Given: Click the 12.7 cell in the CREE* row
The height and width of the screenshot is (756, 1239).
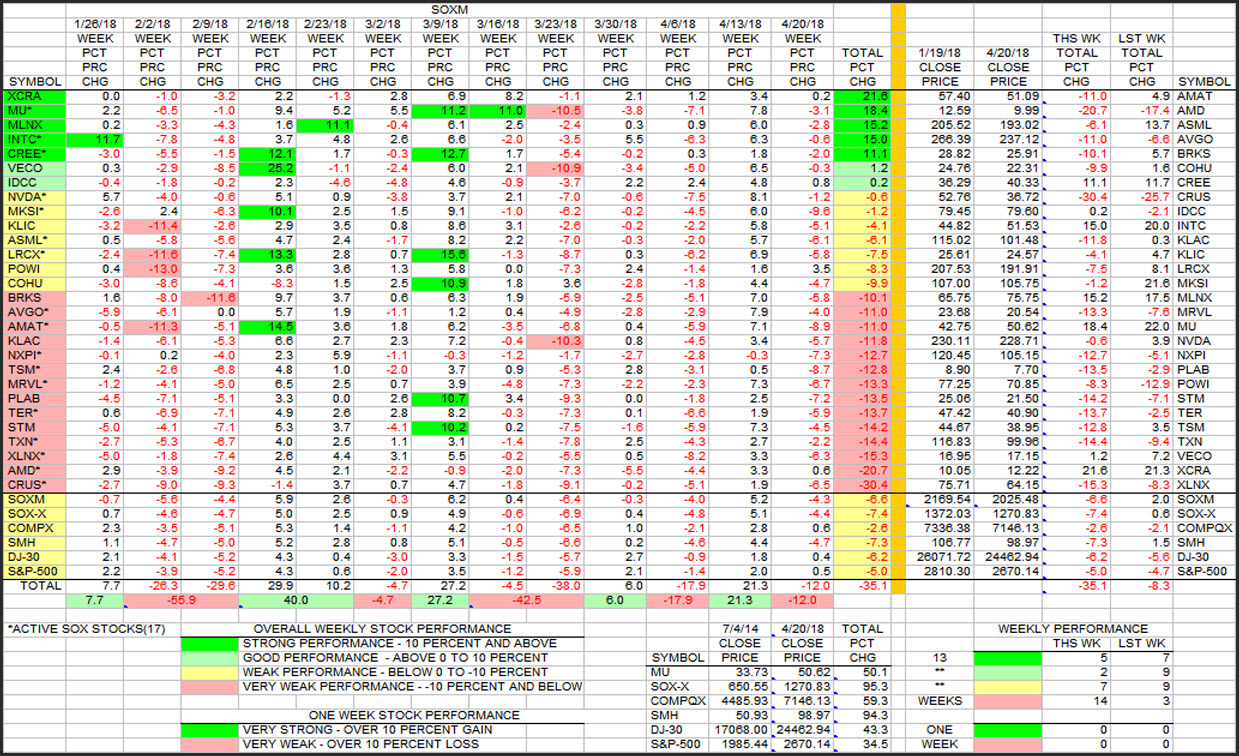Looking at the screenshot, I should (440, 154).
